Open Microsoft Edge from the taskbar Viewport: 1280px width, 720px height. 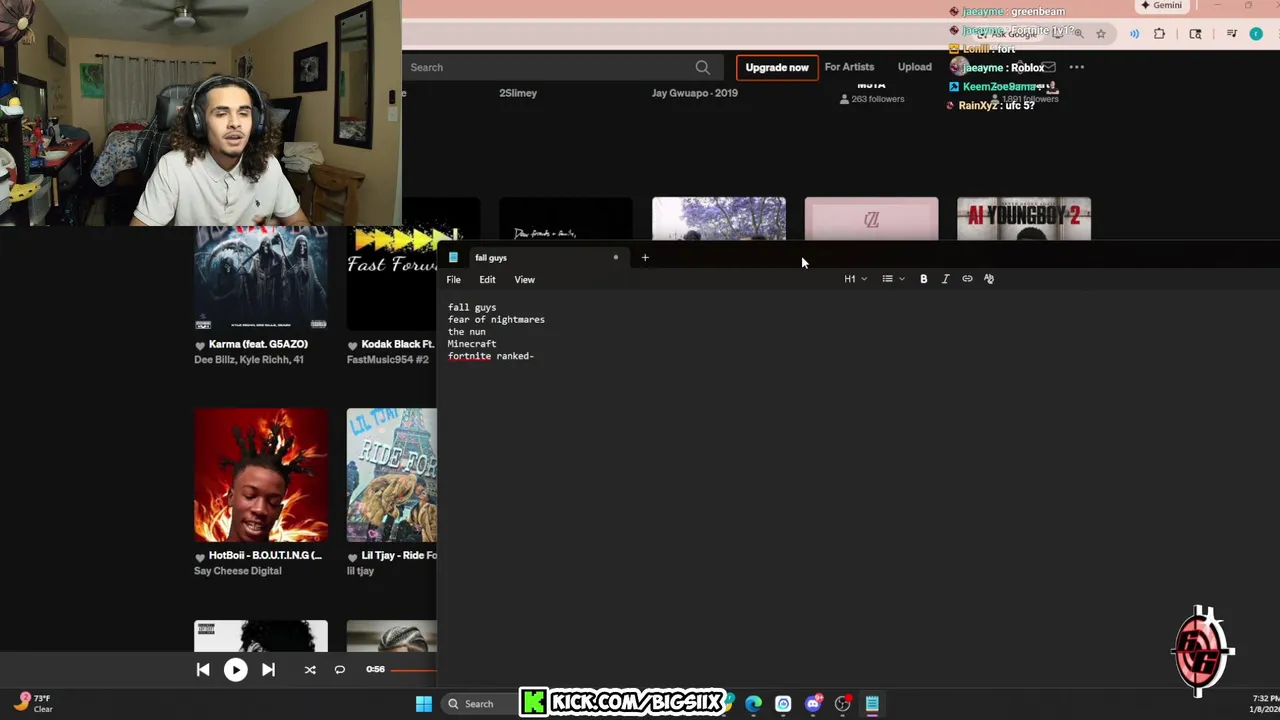pyautogui.click(x=753, y=704)
